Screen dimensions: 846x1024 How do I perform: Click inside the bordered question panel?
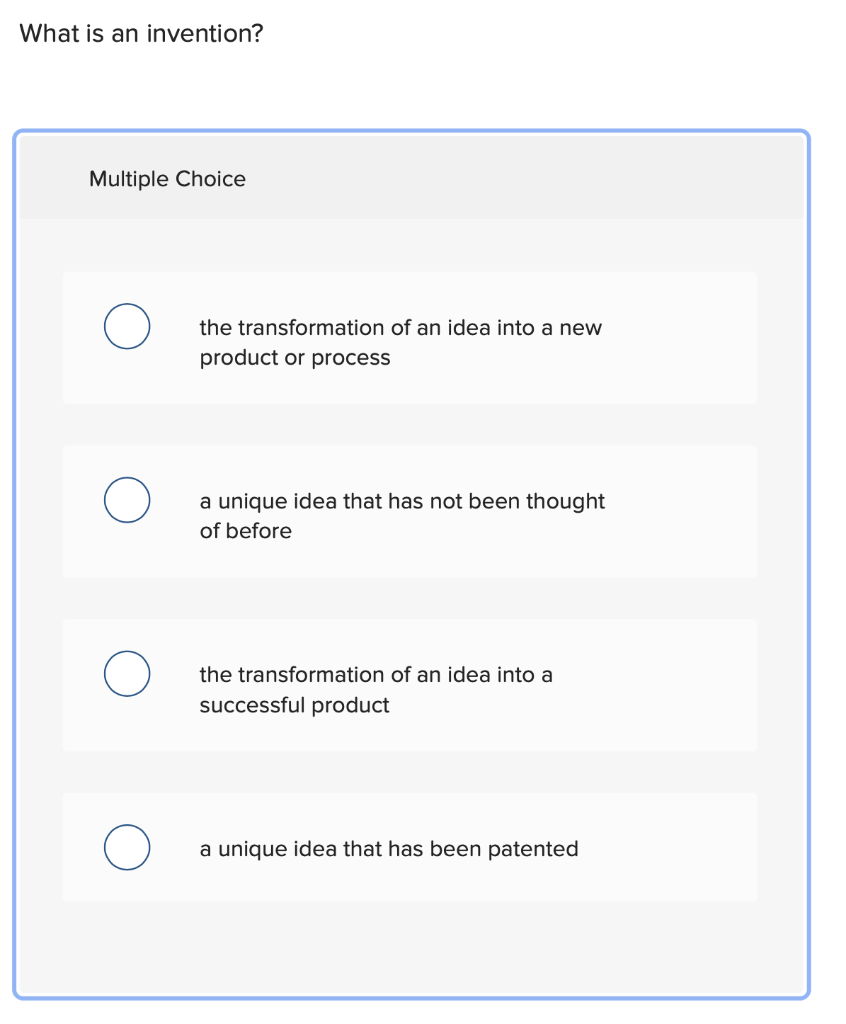410,950
